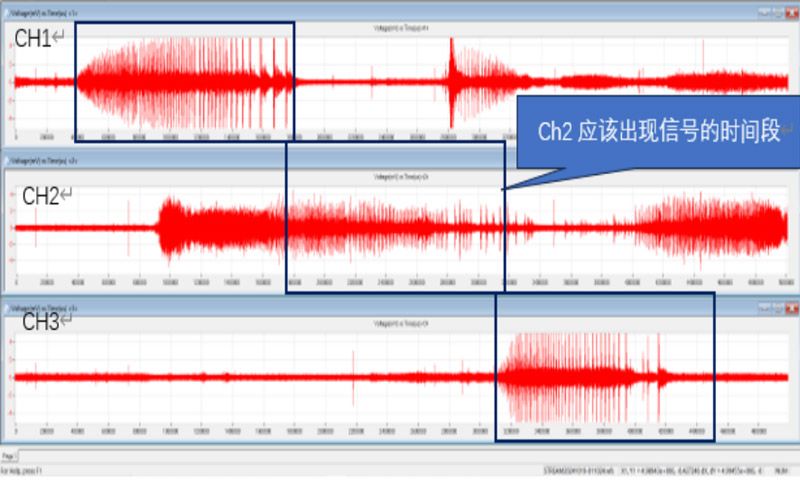Click the boxed signal burst in CH3
Viewport: 800px width, 484px height.
click(x=605, y=377)
